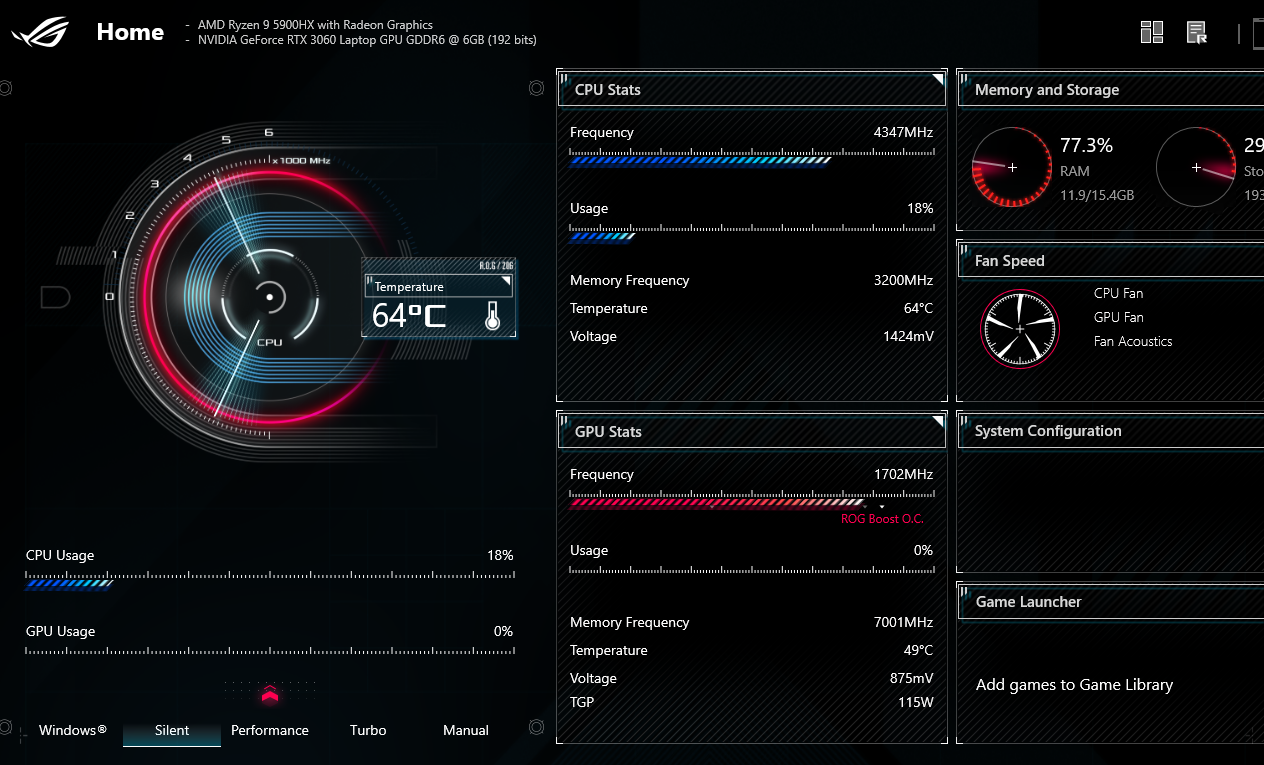Click the Fan Speed panel header
This screenshot has width=1264, height=765.
pos(1110,260)
